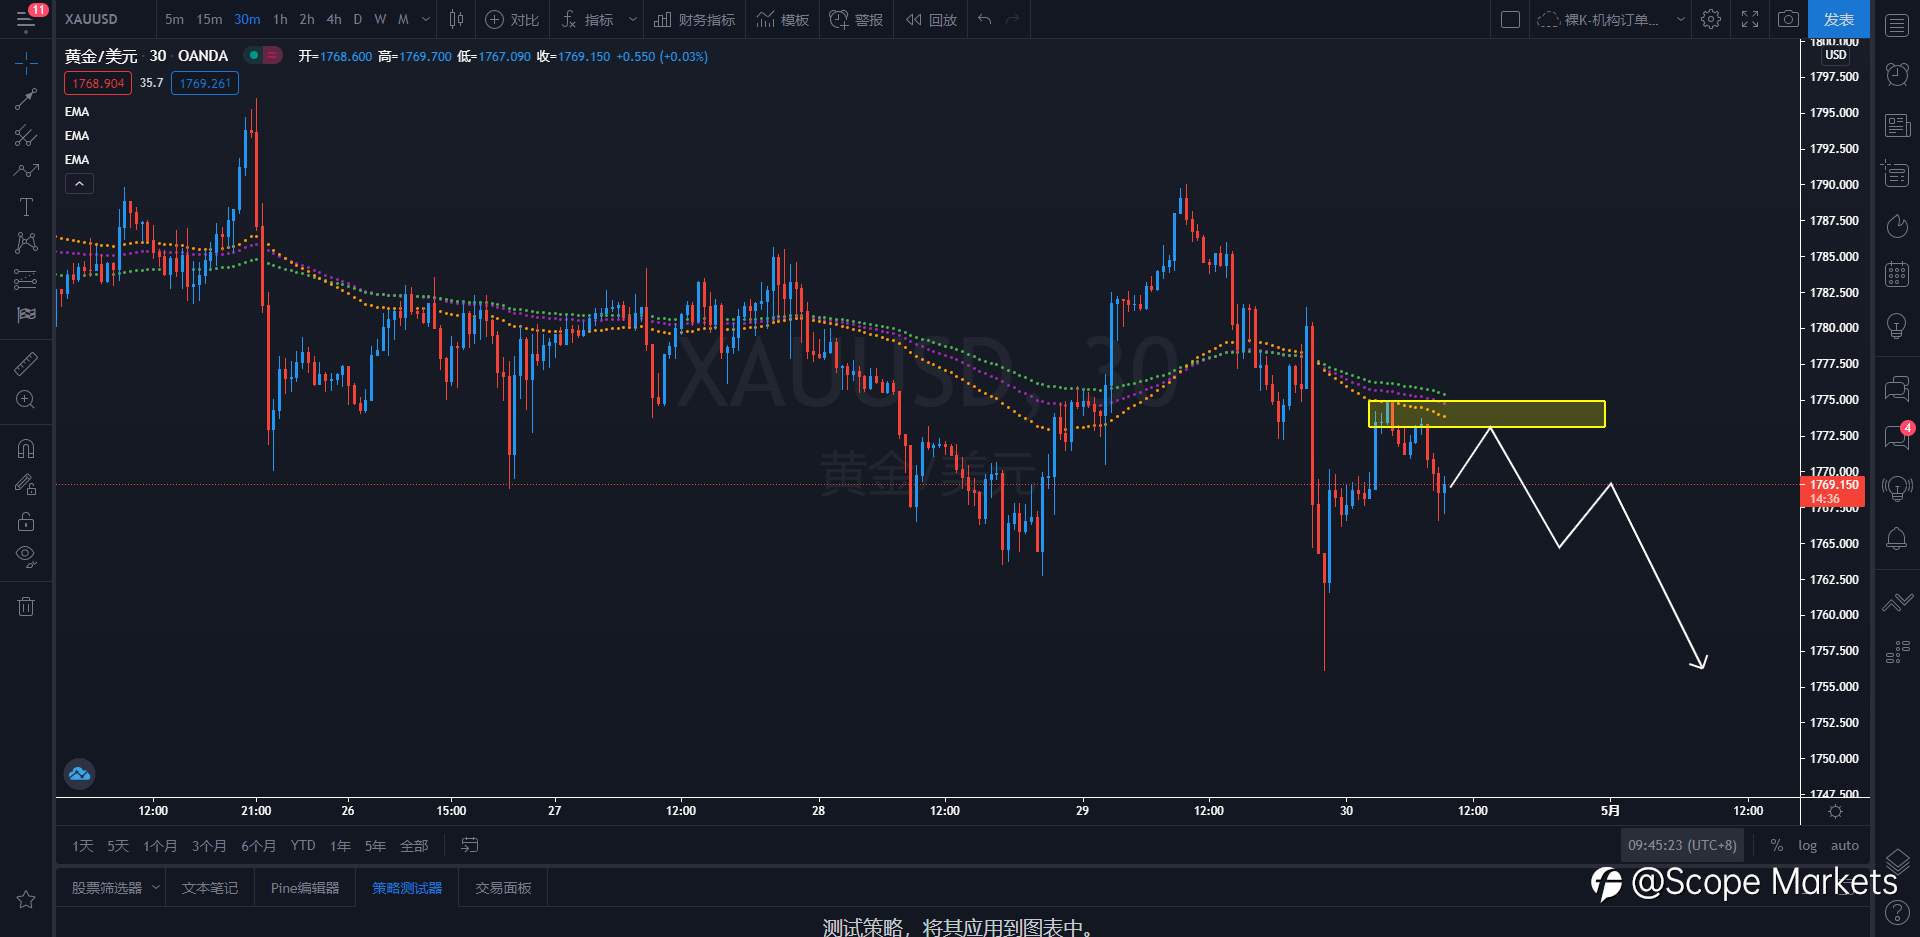This screenshot has width=1920, height=937.
Task: Open the watchlist panel icon
Action: [1897, 26]
